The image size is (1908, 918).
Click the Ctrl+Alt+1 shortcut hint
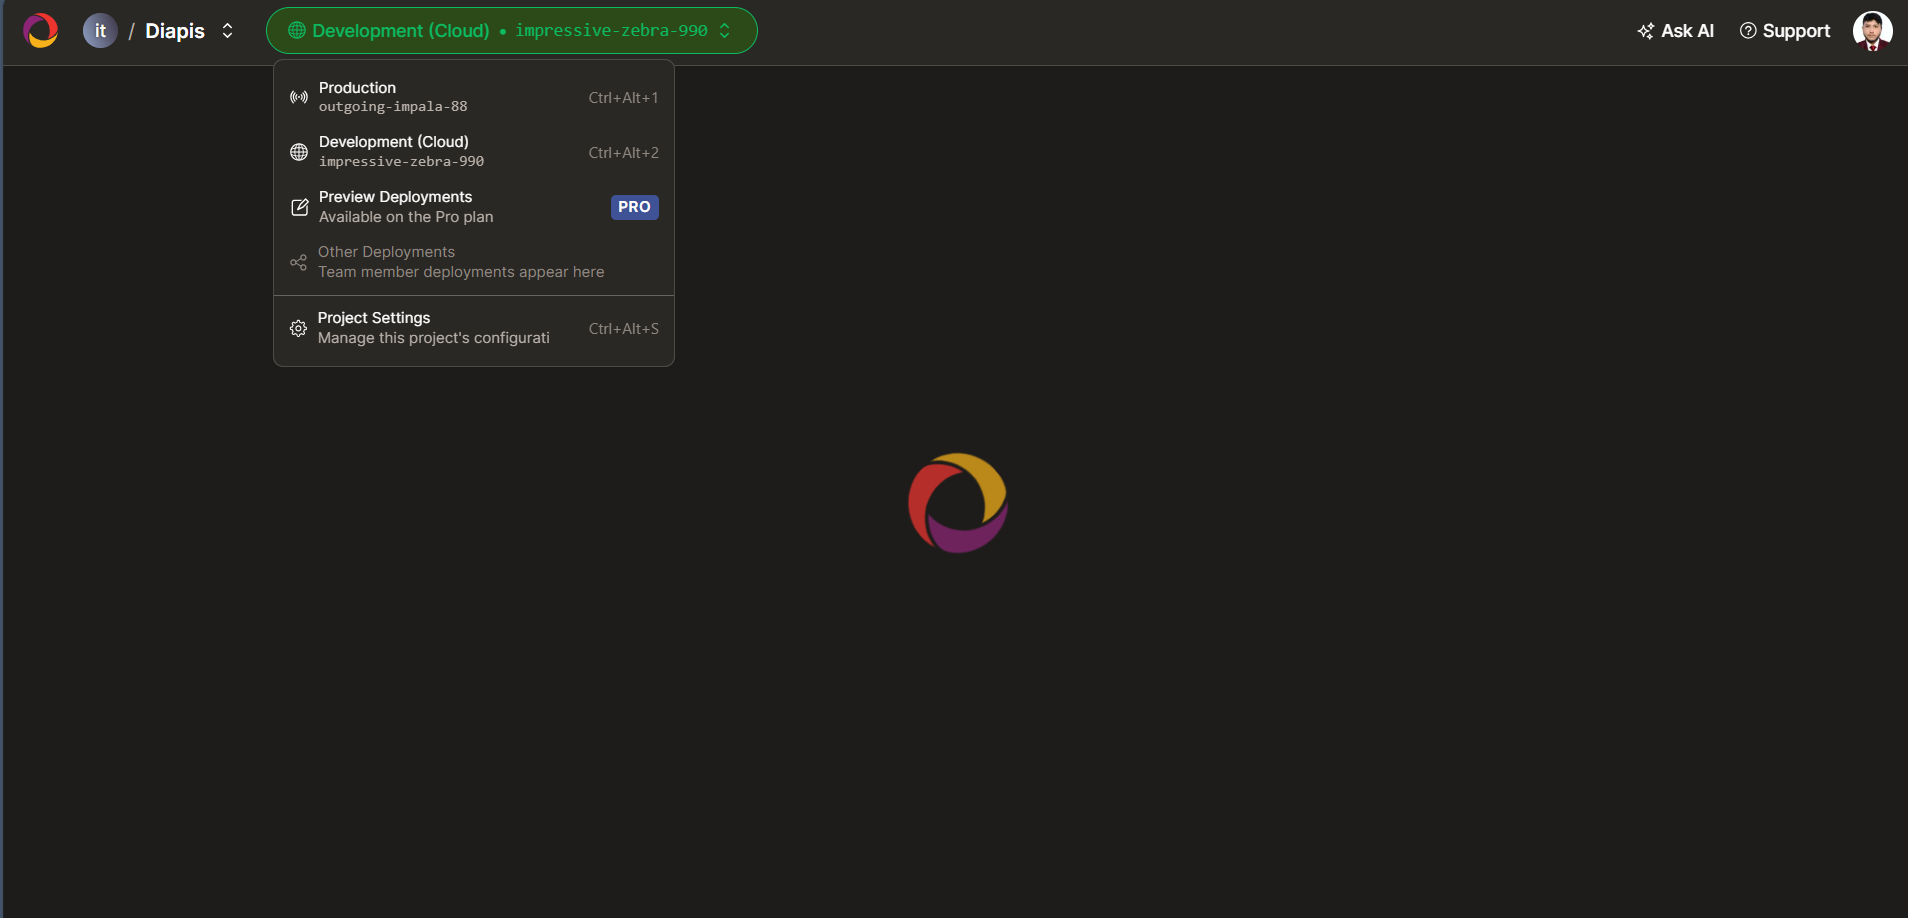623,98
